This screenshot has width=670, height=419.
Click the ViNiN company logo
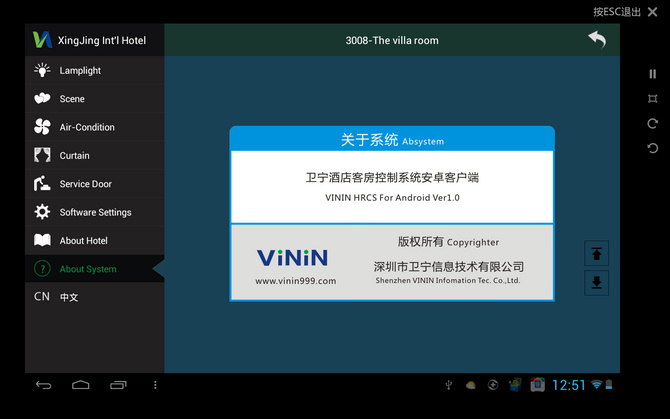pyautogui.click(x=293, y=258)
